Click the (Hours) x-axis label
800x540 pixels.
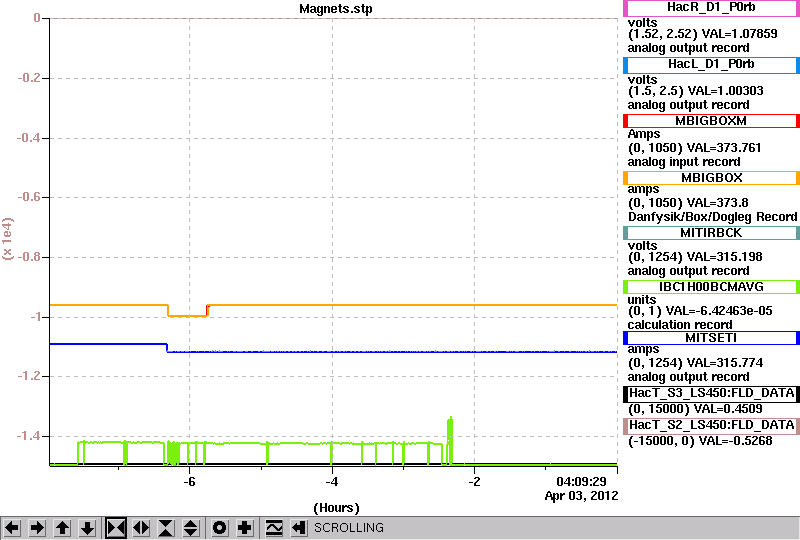336,508
